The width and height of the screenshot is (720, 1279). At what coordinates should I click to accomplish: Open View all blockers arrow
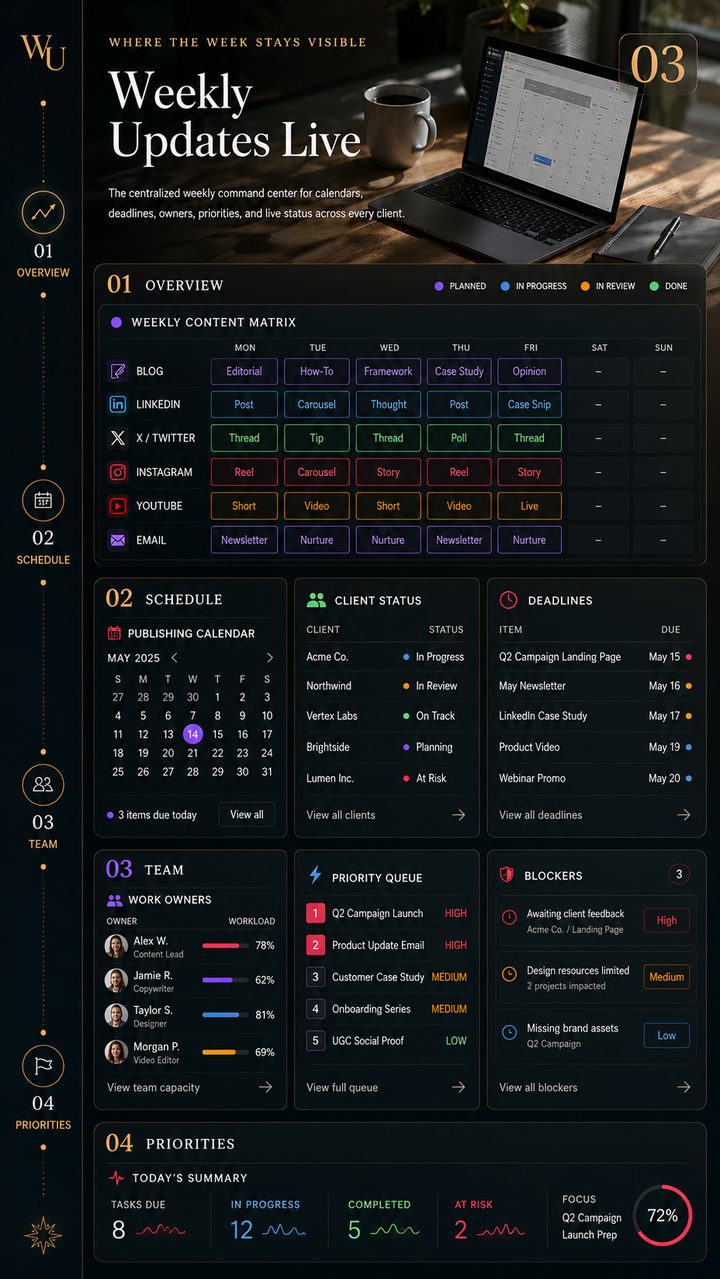[x=684, y=1087]
